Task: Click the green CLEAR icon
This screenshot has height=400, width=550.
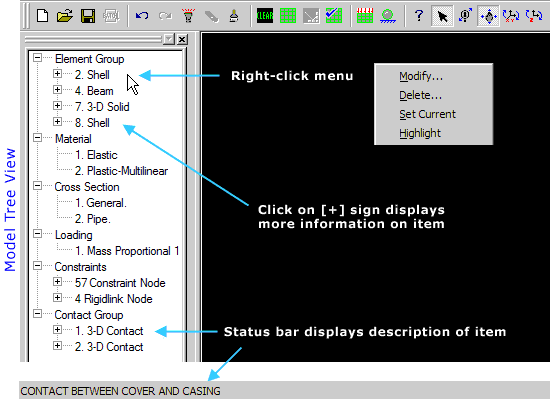Action: click(x=265, y=16)
